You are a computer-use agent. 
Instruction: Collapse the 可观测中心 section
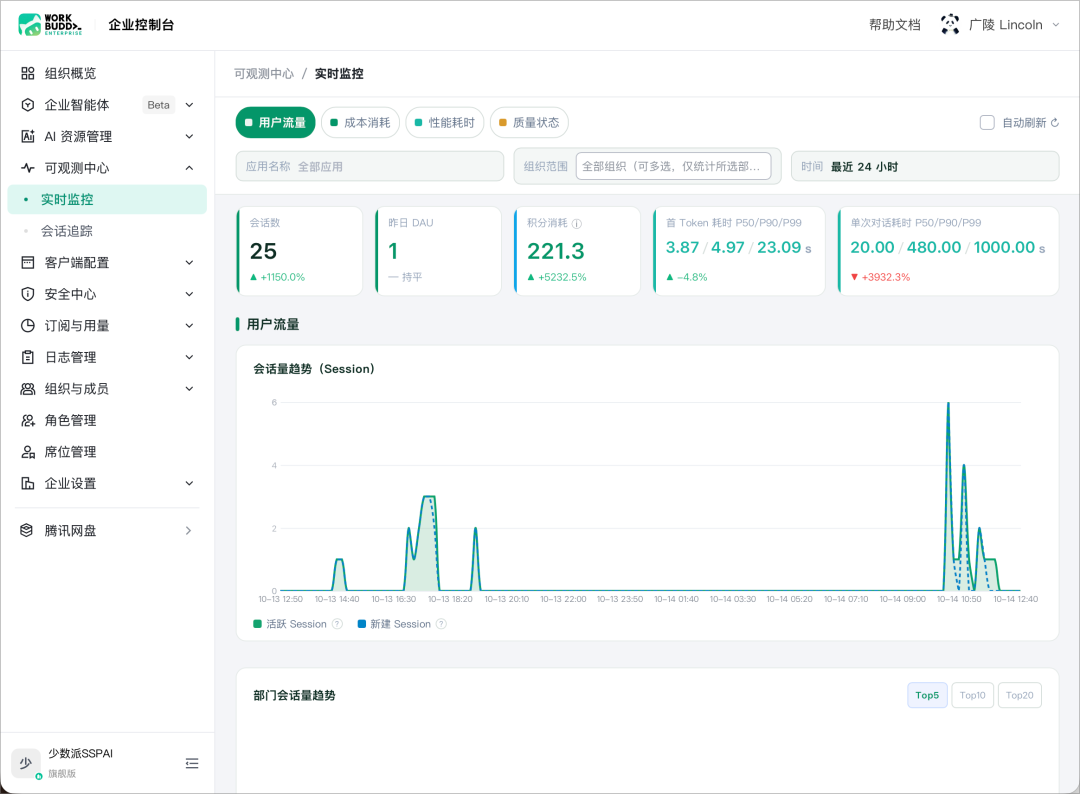(189, 168)
